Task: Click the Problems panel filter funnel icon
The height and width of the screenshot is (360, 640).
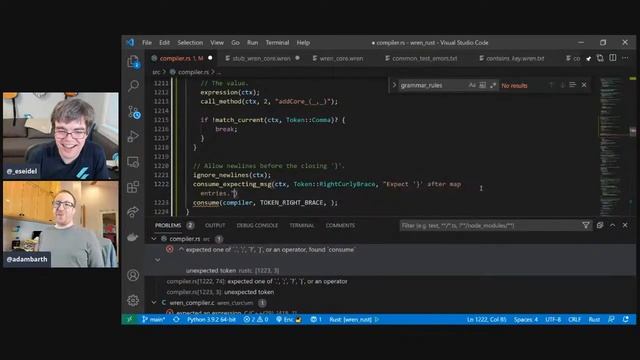Action: click(586, 225)
